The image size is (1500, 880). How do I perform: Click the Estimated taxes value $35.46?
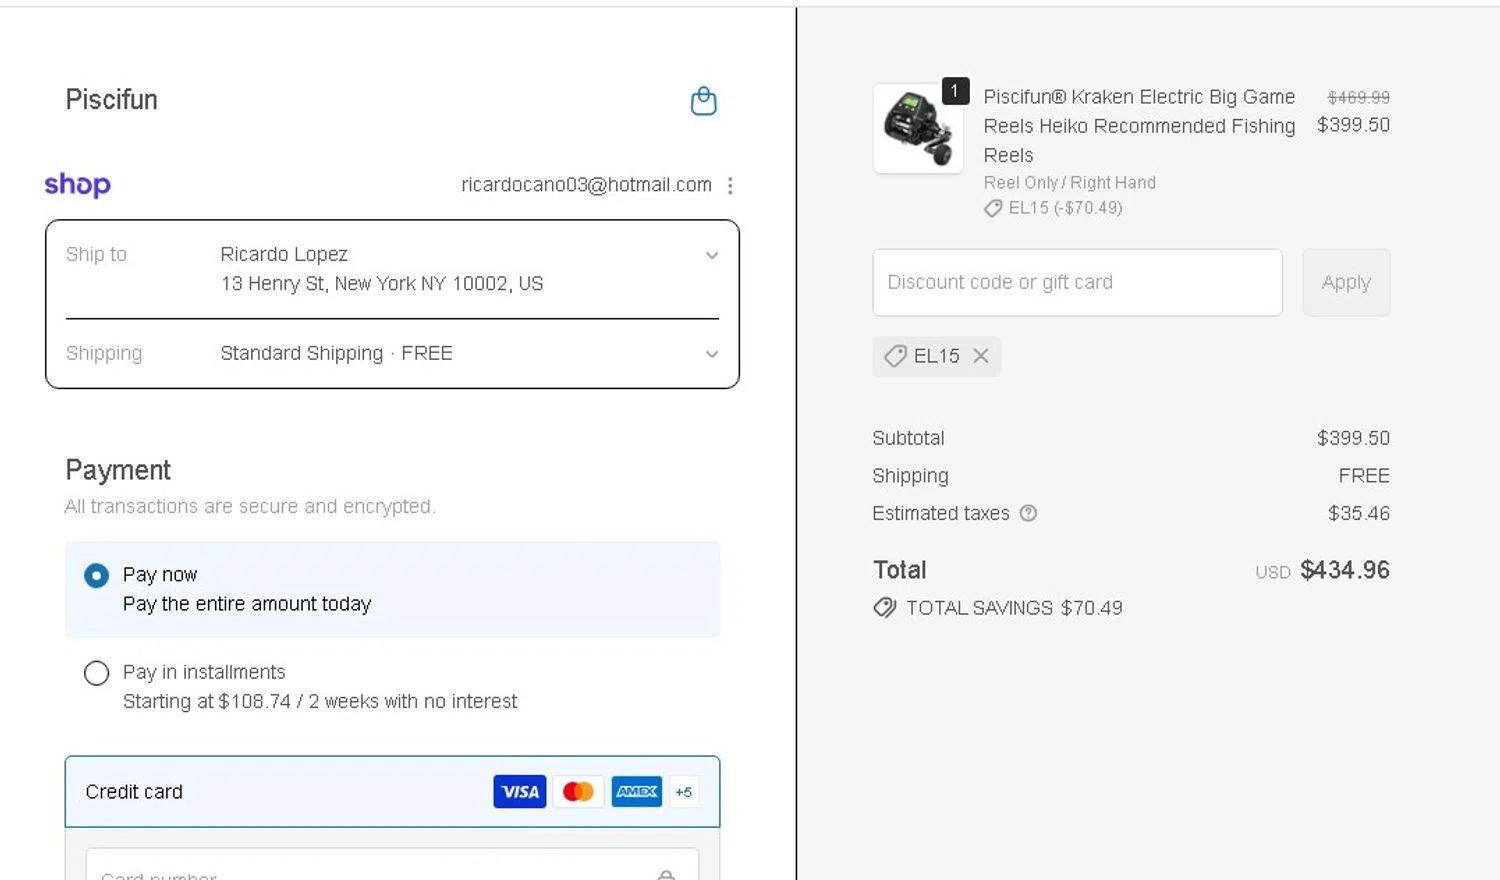click(1359, 513)
